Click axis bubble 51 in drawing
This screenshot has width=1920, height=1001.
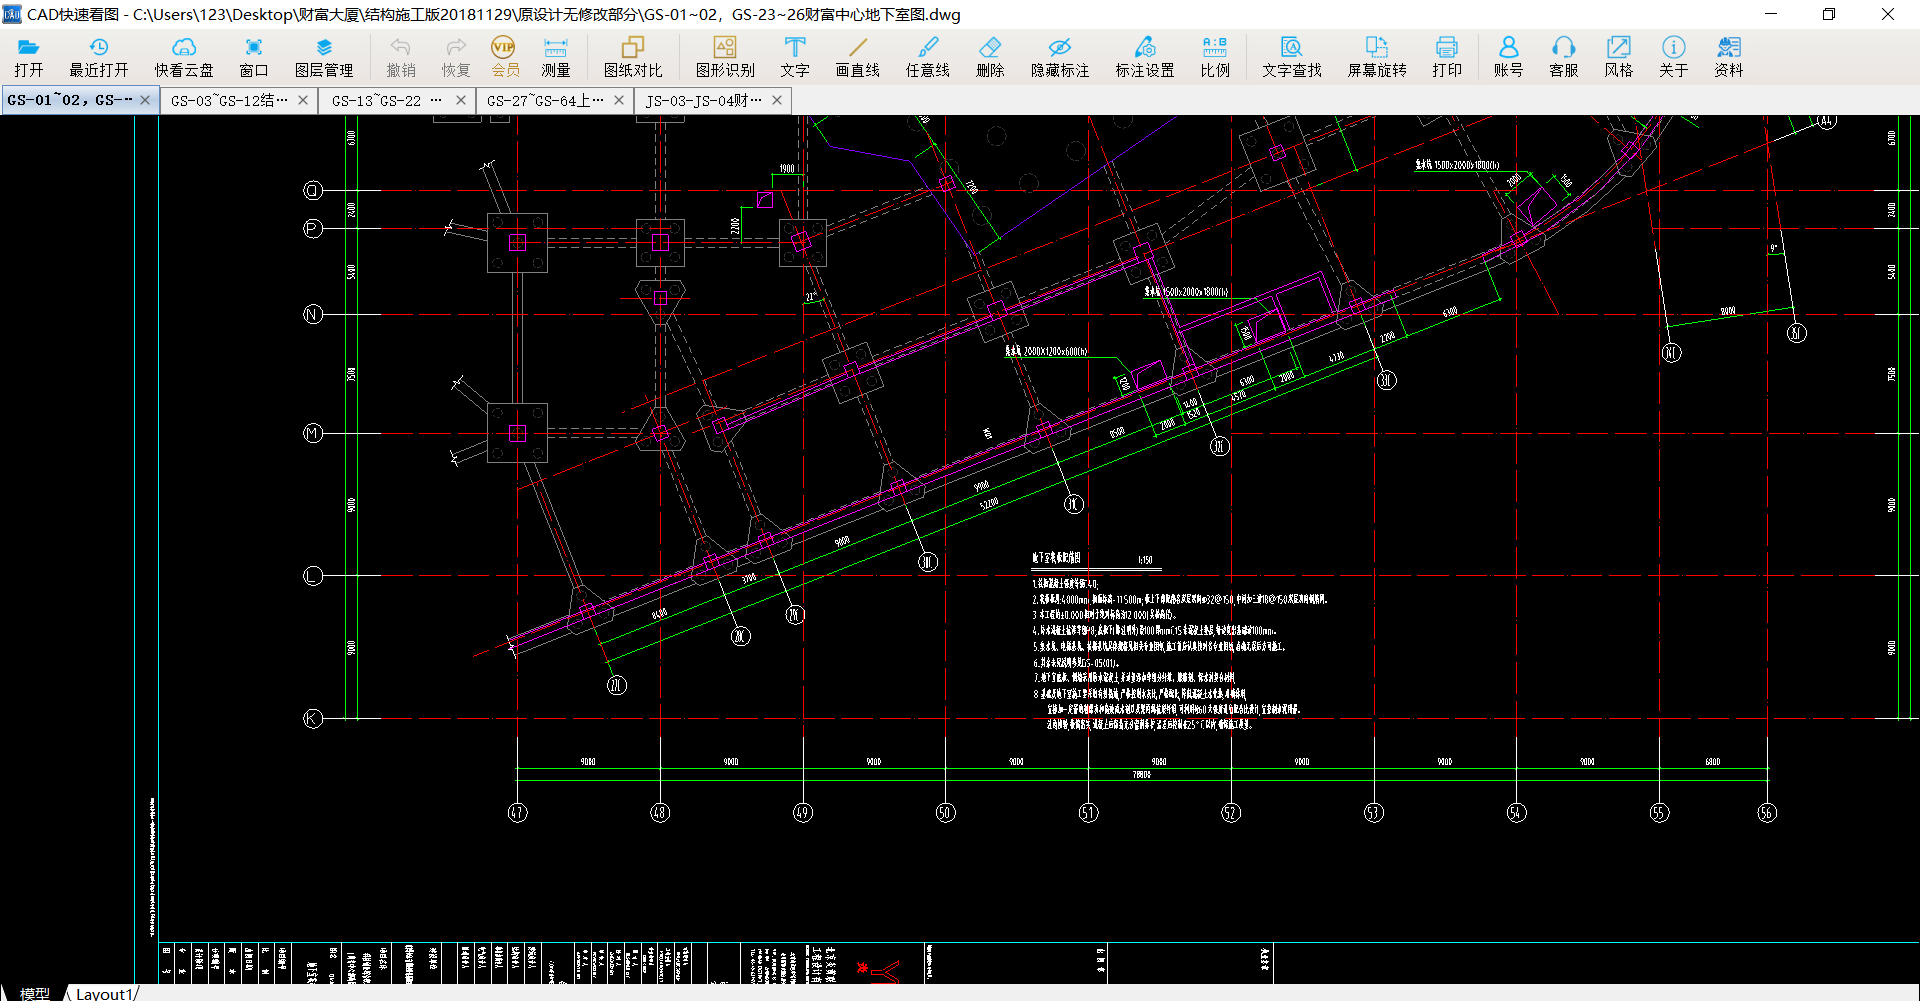pyautogui.click(x=1088, y=813)
